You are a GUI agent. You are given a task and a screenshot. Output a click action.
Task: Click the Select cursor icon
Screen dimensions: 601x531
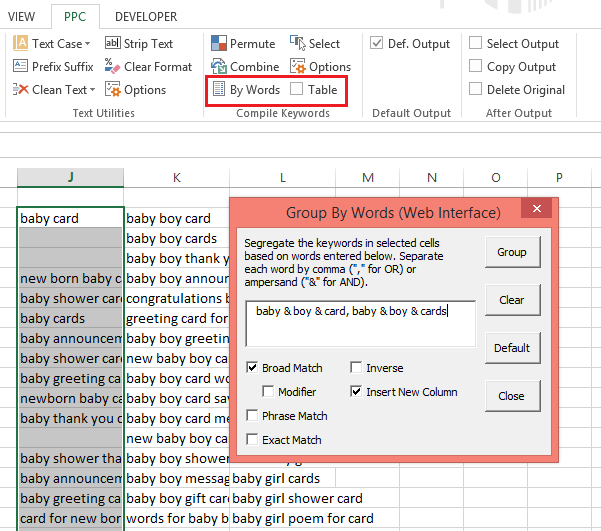click(x=298, y=43)
